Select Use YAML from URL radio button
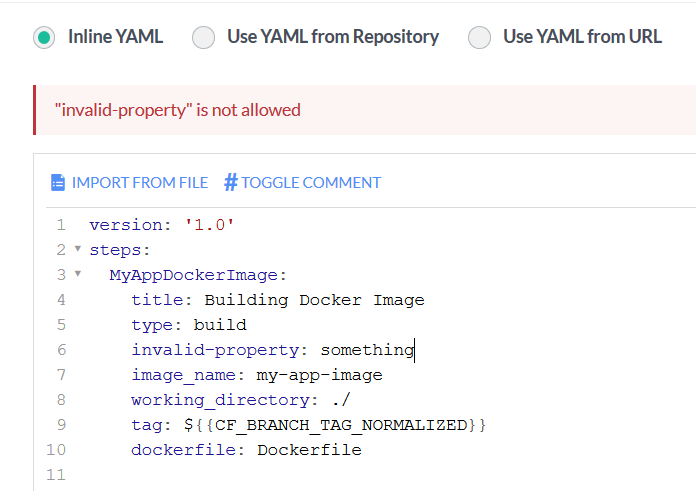 pos(479,38)
